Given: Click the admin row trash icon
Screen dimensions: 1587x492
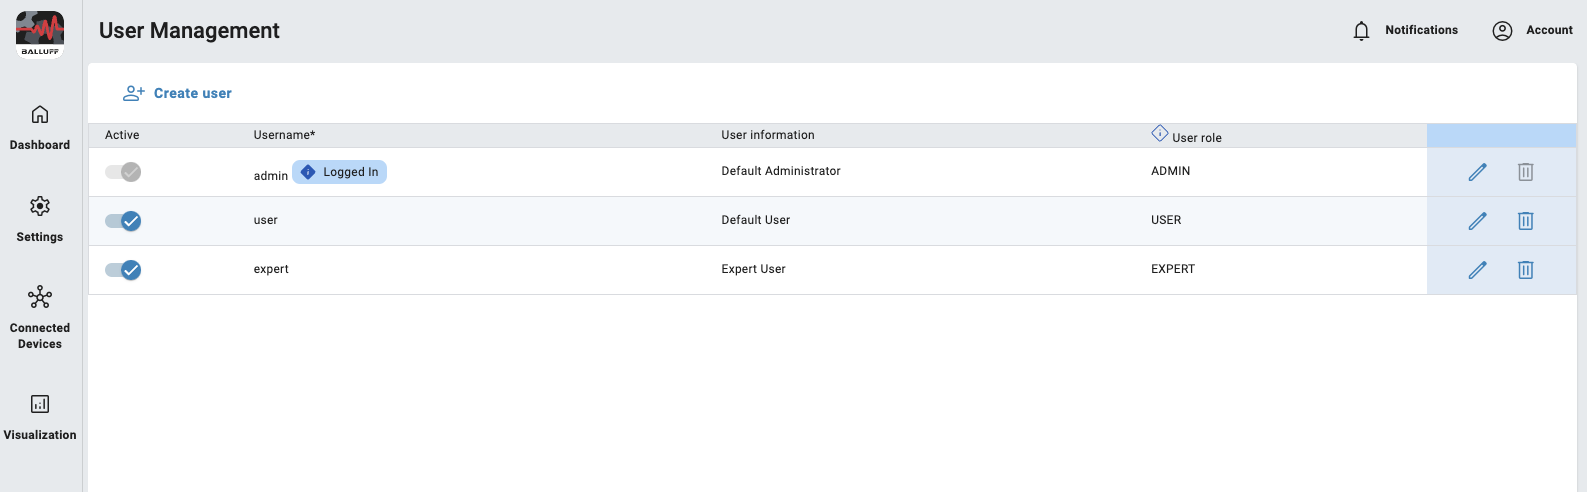Looking at the screenshot, I should coord(1525,172).
